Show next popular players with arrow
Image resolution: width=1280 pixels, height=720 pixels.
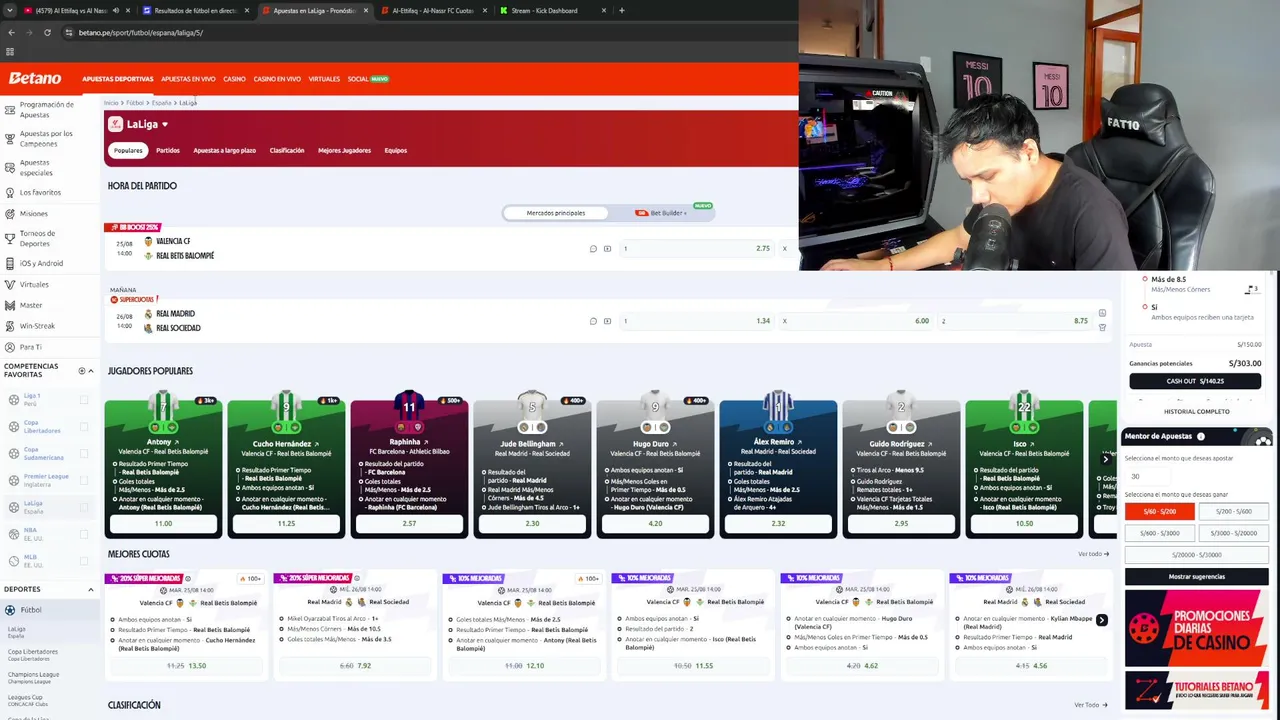(x=1106, y=459)
